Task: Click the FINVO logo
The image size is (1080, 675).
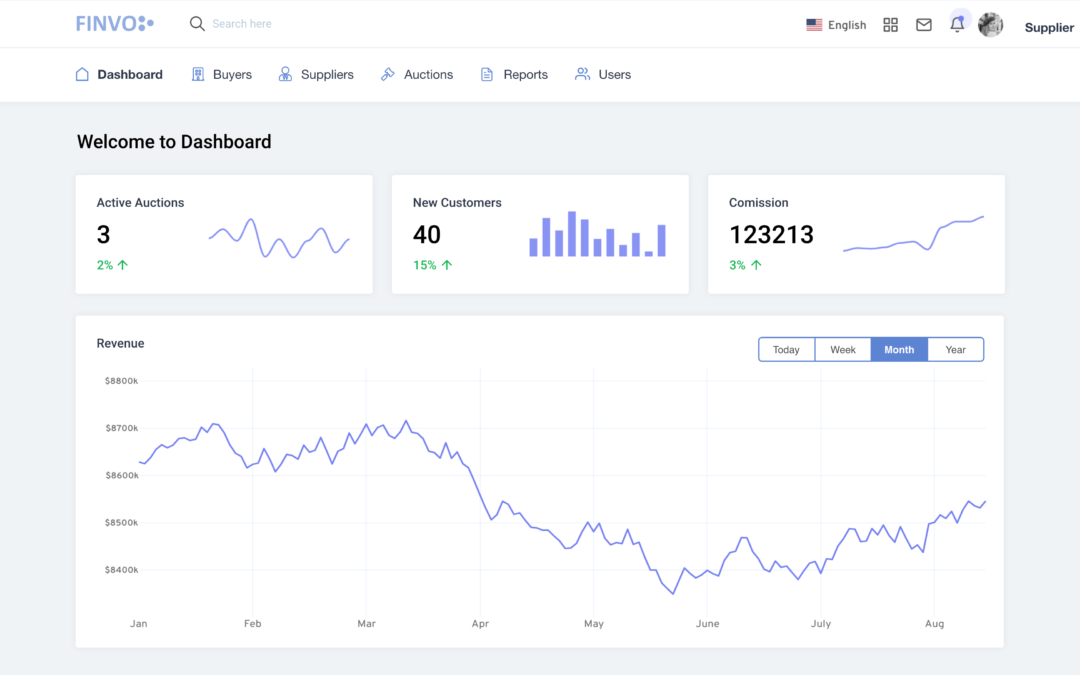Action: pos(115,24)
